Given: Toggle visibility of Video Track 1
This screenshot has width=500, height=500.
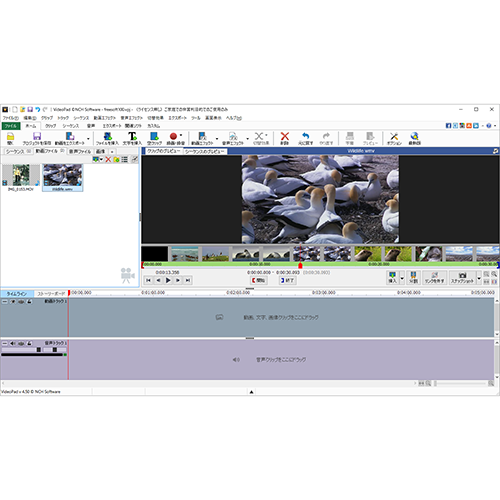Looking at the screenshot, I should pyautogui.click(x=13, y=301).
